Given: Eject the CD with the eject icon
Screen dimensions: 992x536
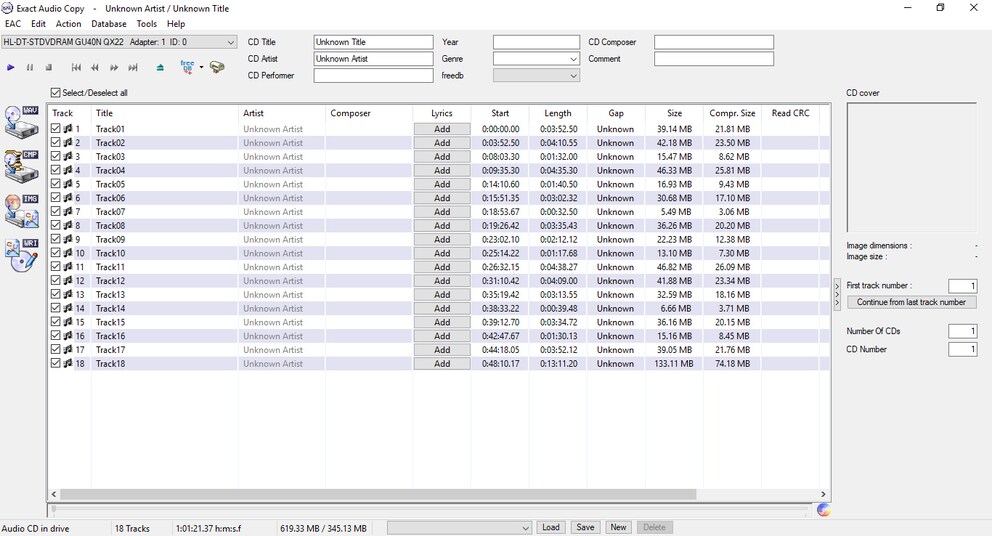Looking at the screenshot, I should (160, 67).
